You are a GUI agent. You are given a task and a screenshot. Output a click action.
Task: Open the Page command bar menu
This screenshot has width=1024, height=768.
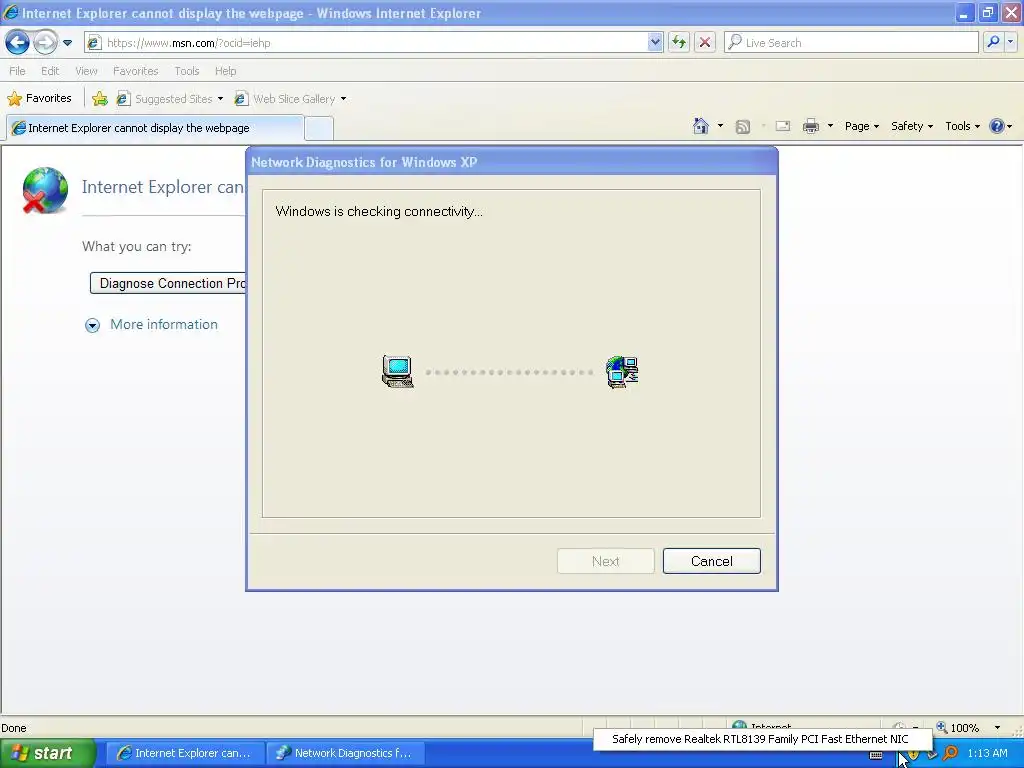pos(861,126)
